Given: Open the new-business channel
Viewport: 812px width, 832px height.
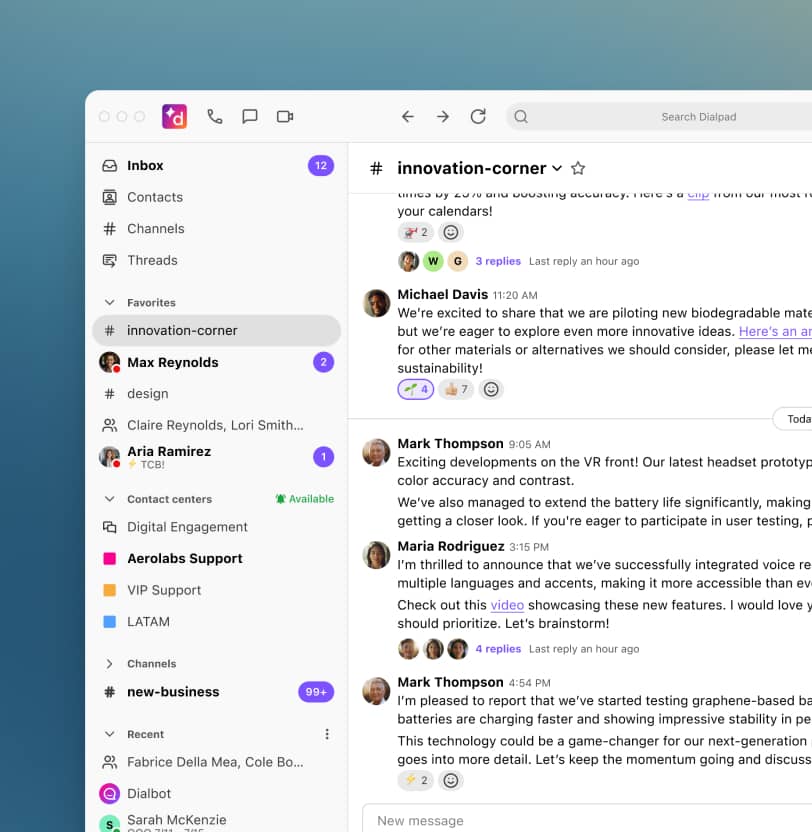Looking at the screenshot, I should (x=217, y=692).
